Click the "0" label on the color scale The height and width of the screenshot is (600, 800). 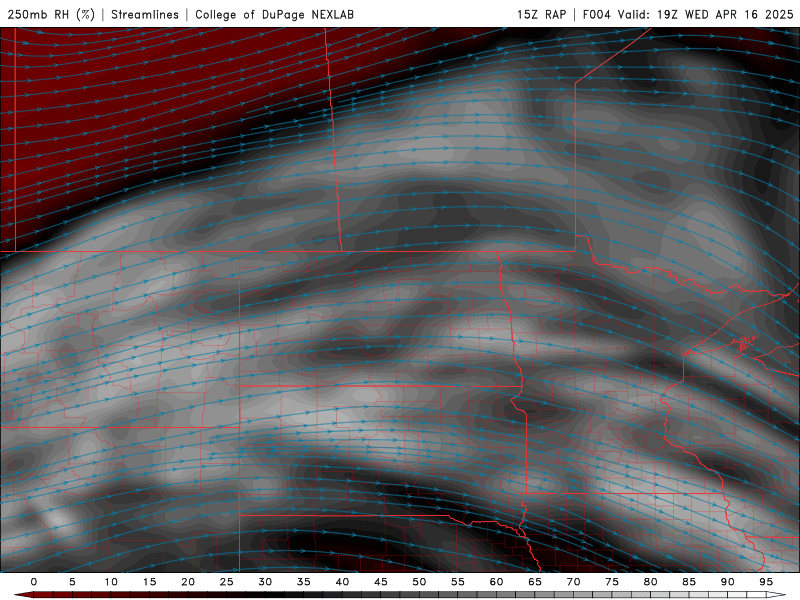(x=34, y=582)
